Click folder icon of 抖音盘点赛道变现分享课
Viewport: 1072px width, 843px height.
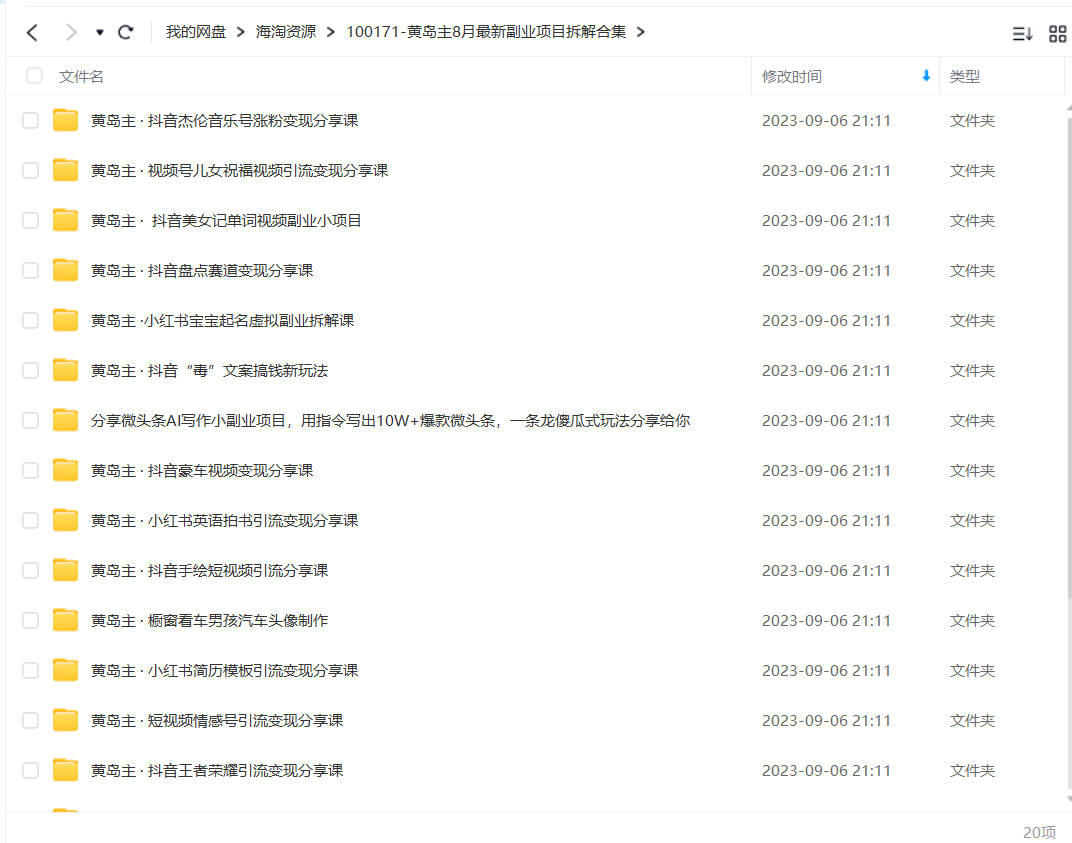coord(66,270)
